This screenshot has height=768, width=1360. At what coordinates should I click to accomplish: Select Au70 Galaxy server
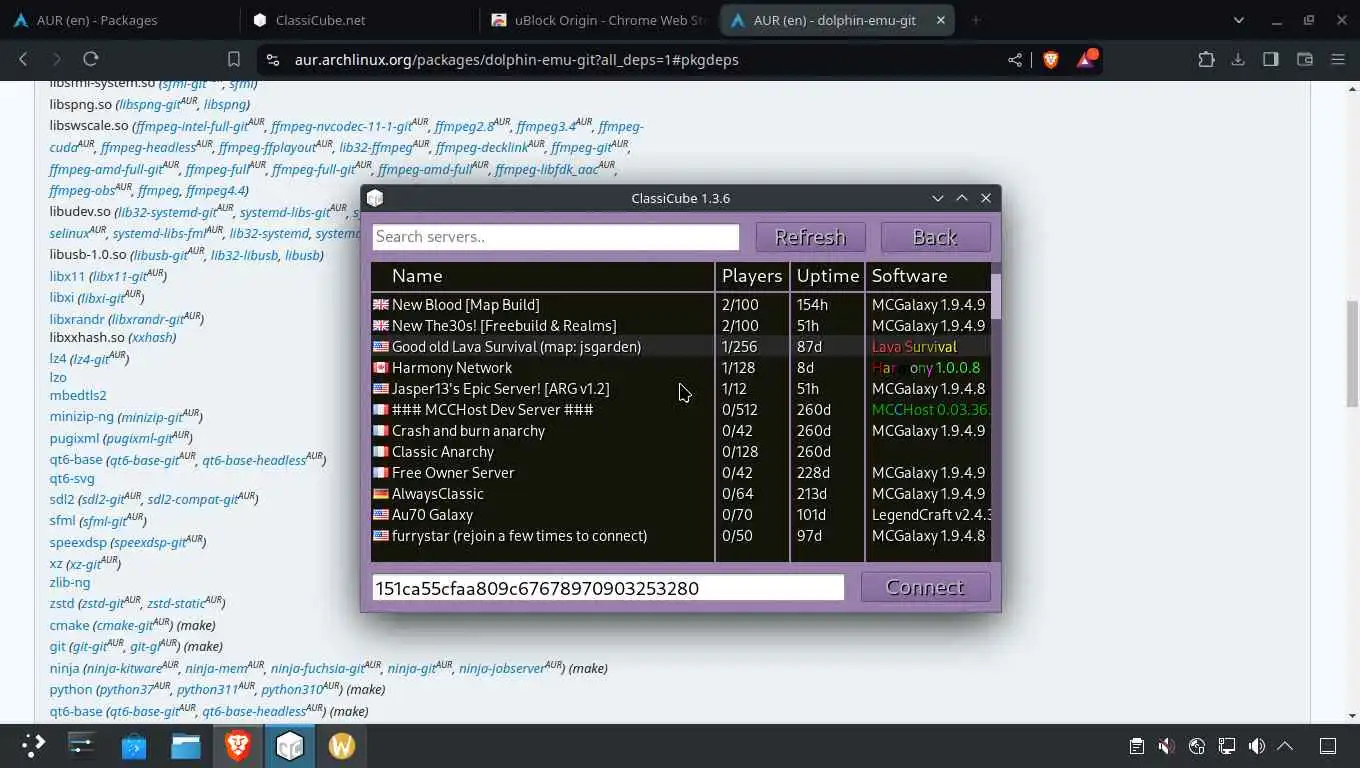tap(680, 514)
